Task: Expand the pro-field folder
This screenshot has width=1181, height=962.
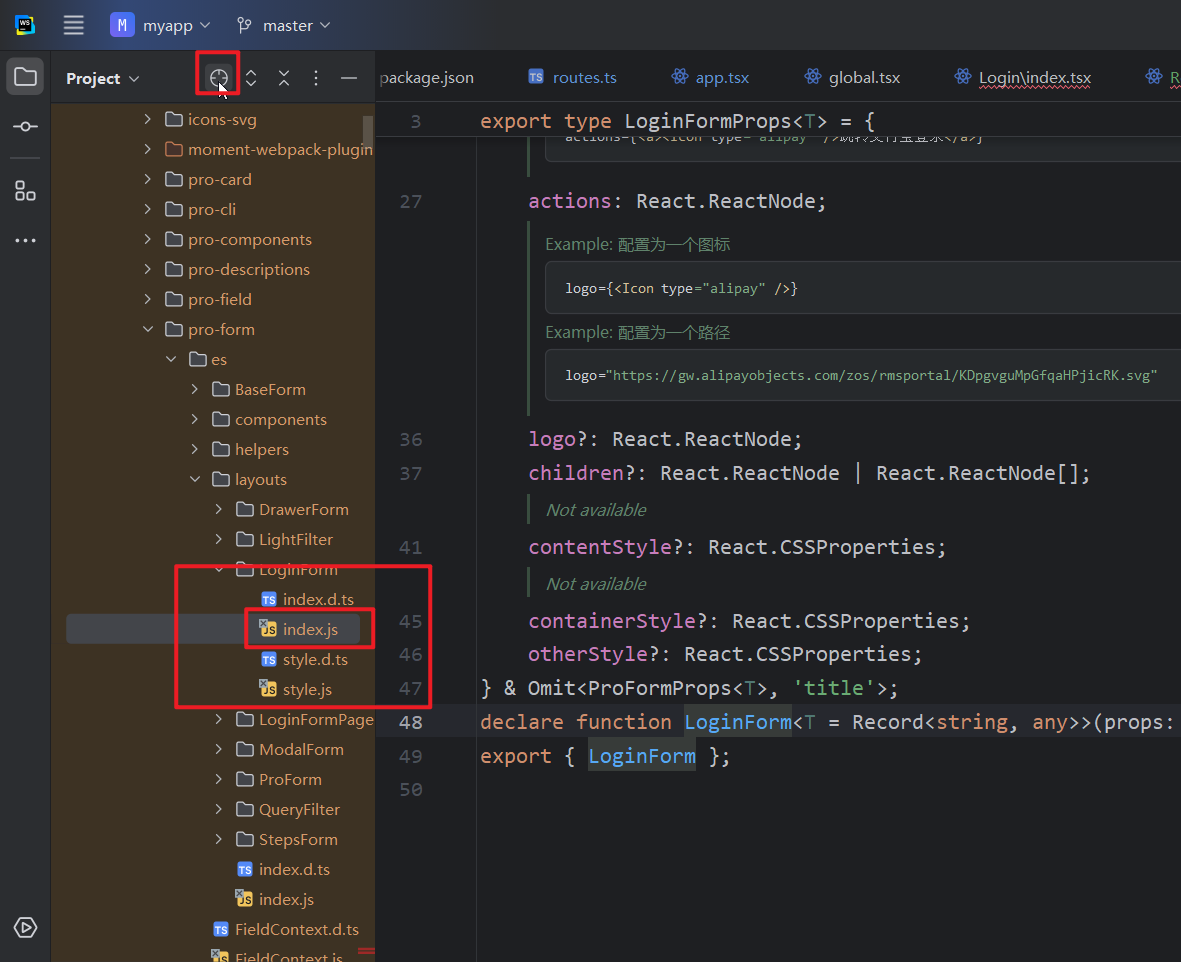Action: click(x=148, y=299)
